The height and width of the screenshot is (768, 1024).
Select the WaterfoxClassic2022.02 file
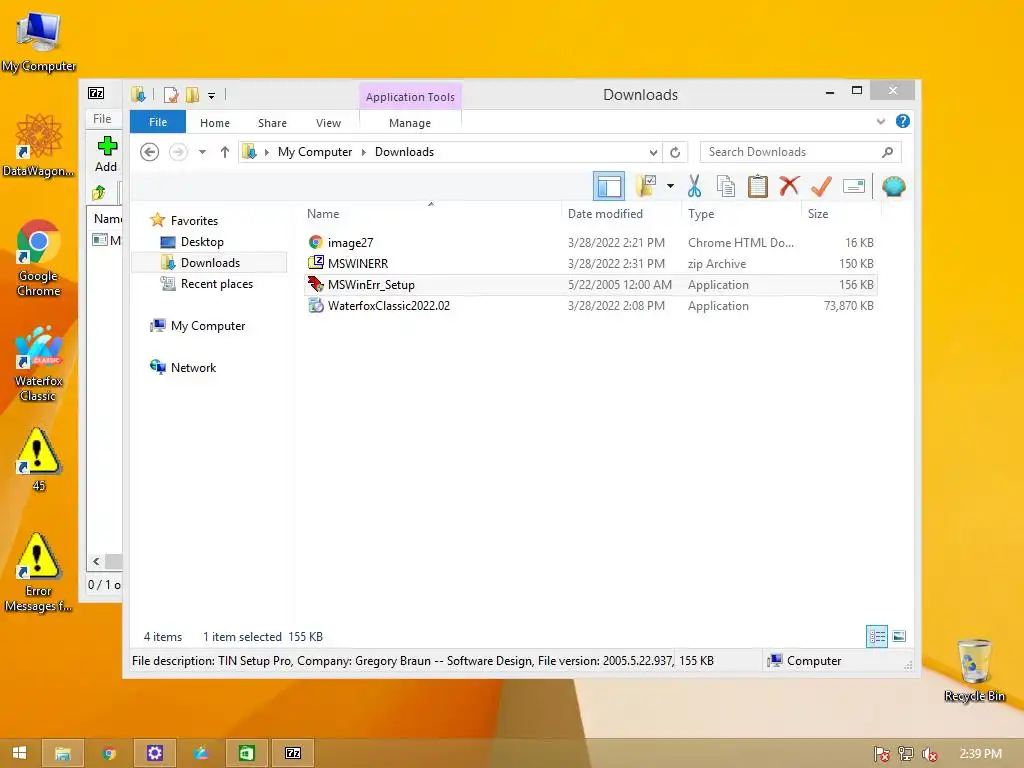click(x=591, y=306)
